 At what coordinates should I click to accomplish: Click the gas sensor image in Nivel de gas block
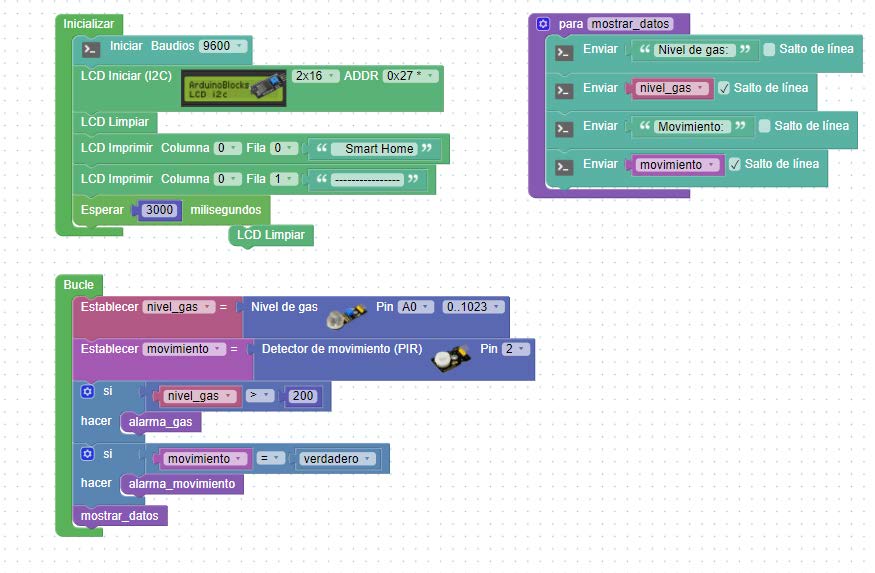[346, 316]
